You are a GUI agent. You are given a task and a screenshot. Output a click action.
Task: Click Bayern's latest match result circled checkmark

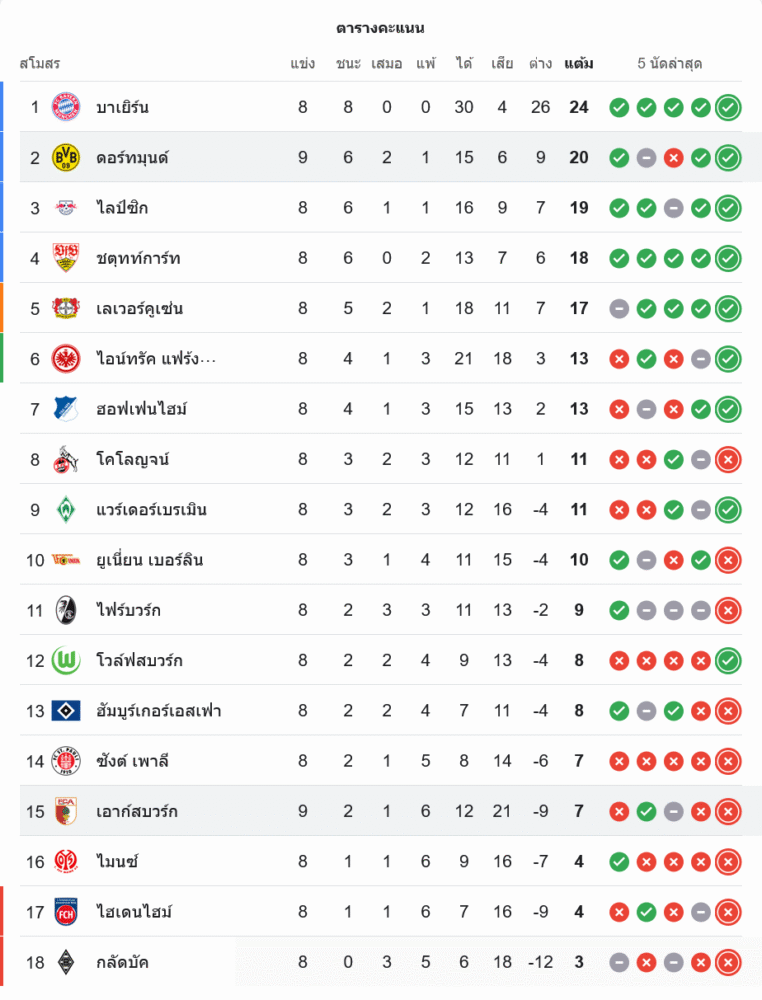click(729, 107)
